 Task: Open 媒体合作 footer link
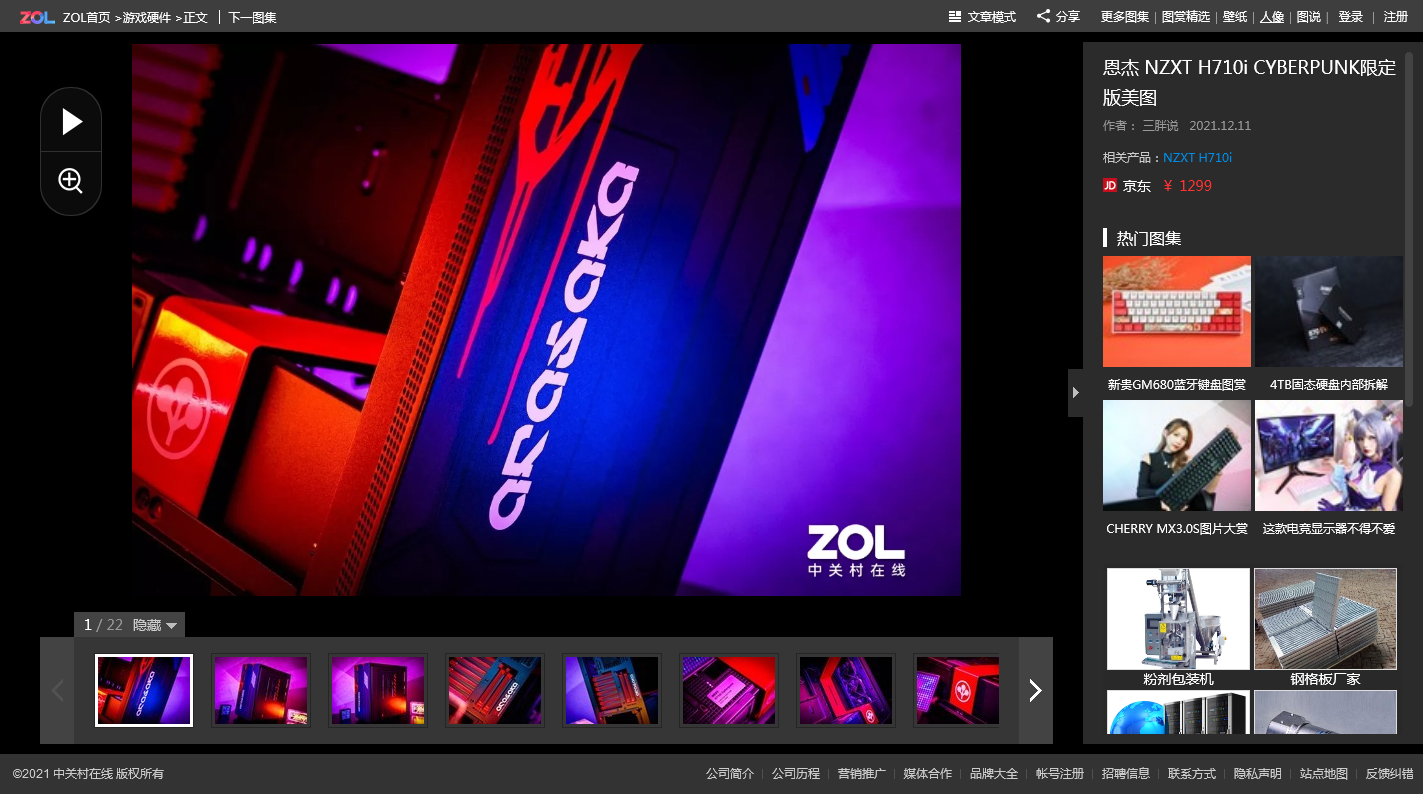pos(928,774)
